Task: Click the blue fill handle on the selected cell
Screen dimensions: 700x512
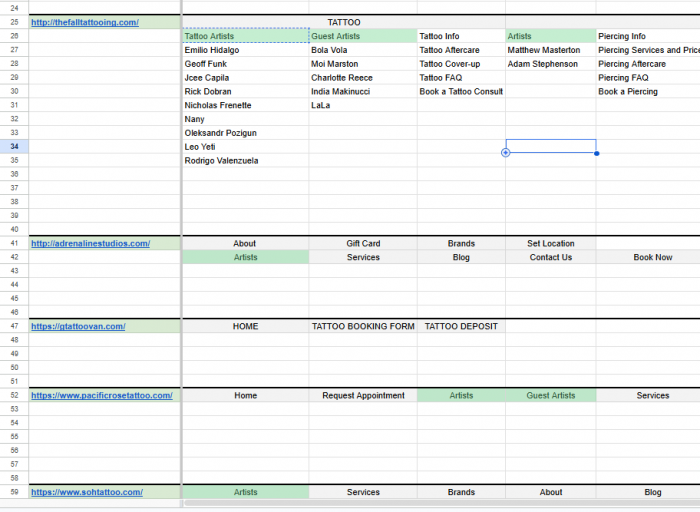Action: click(596, 154)
